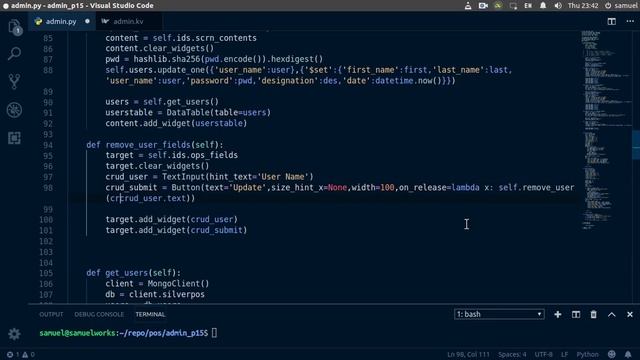Viewport: 640px width, 360px height.
Task: Click the vertical scrollbar of the editor
Action: coord(636,144)
